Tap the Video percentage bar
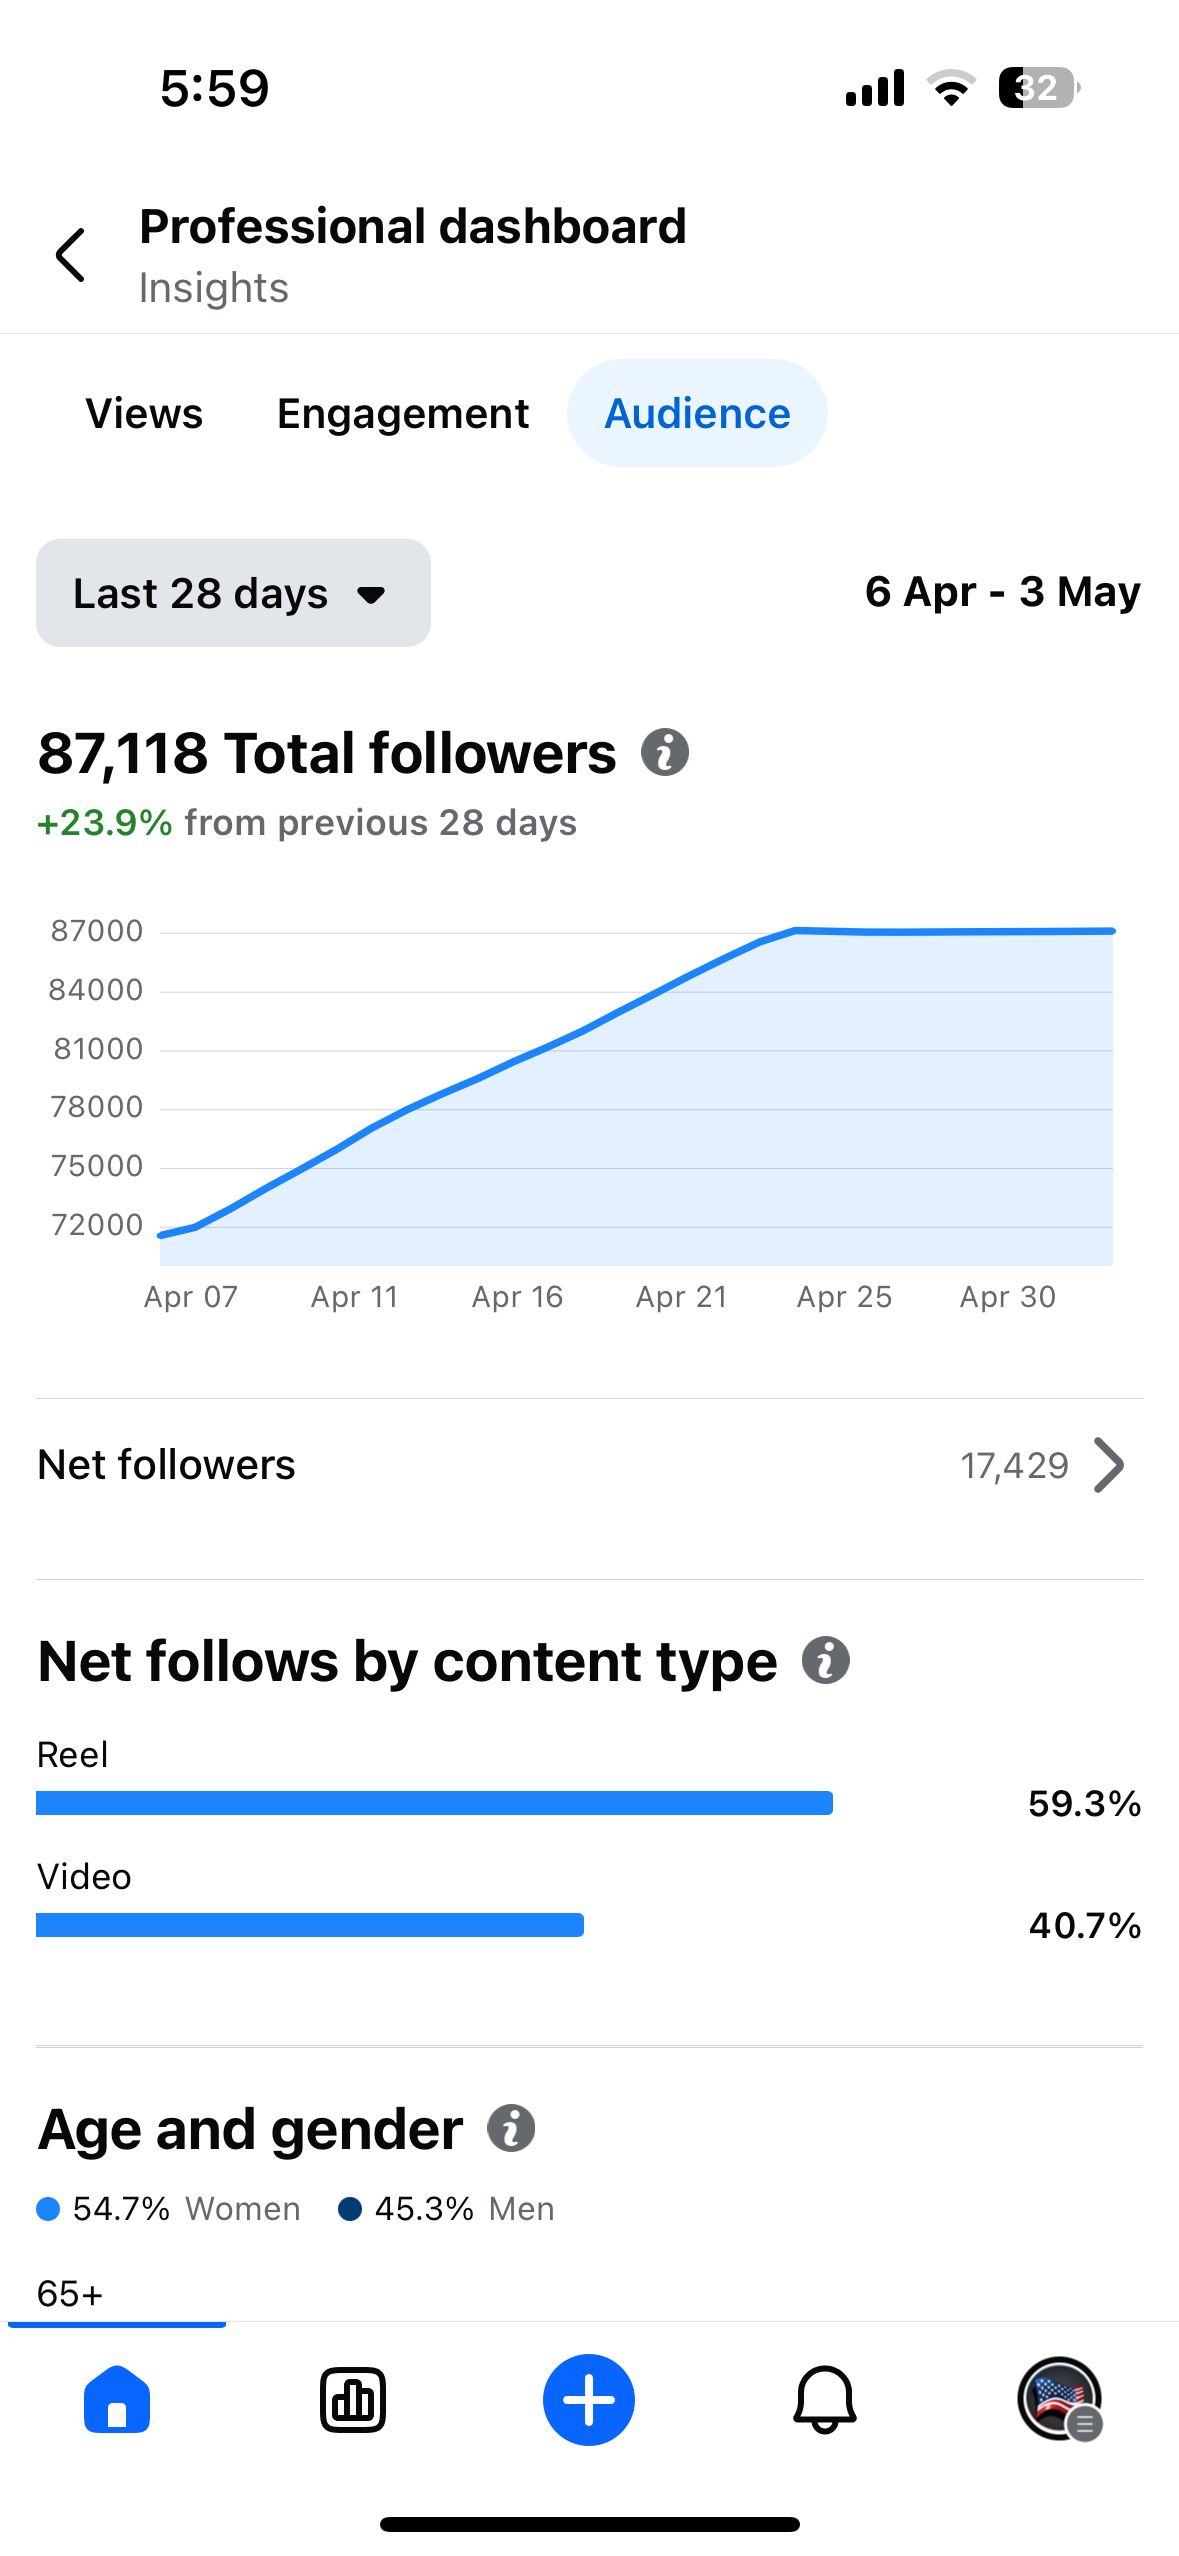1179x2556 pixels. [x=310, y=1925]
